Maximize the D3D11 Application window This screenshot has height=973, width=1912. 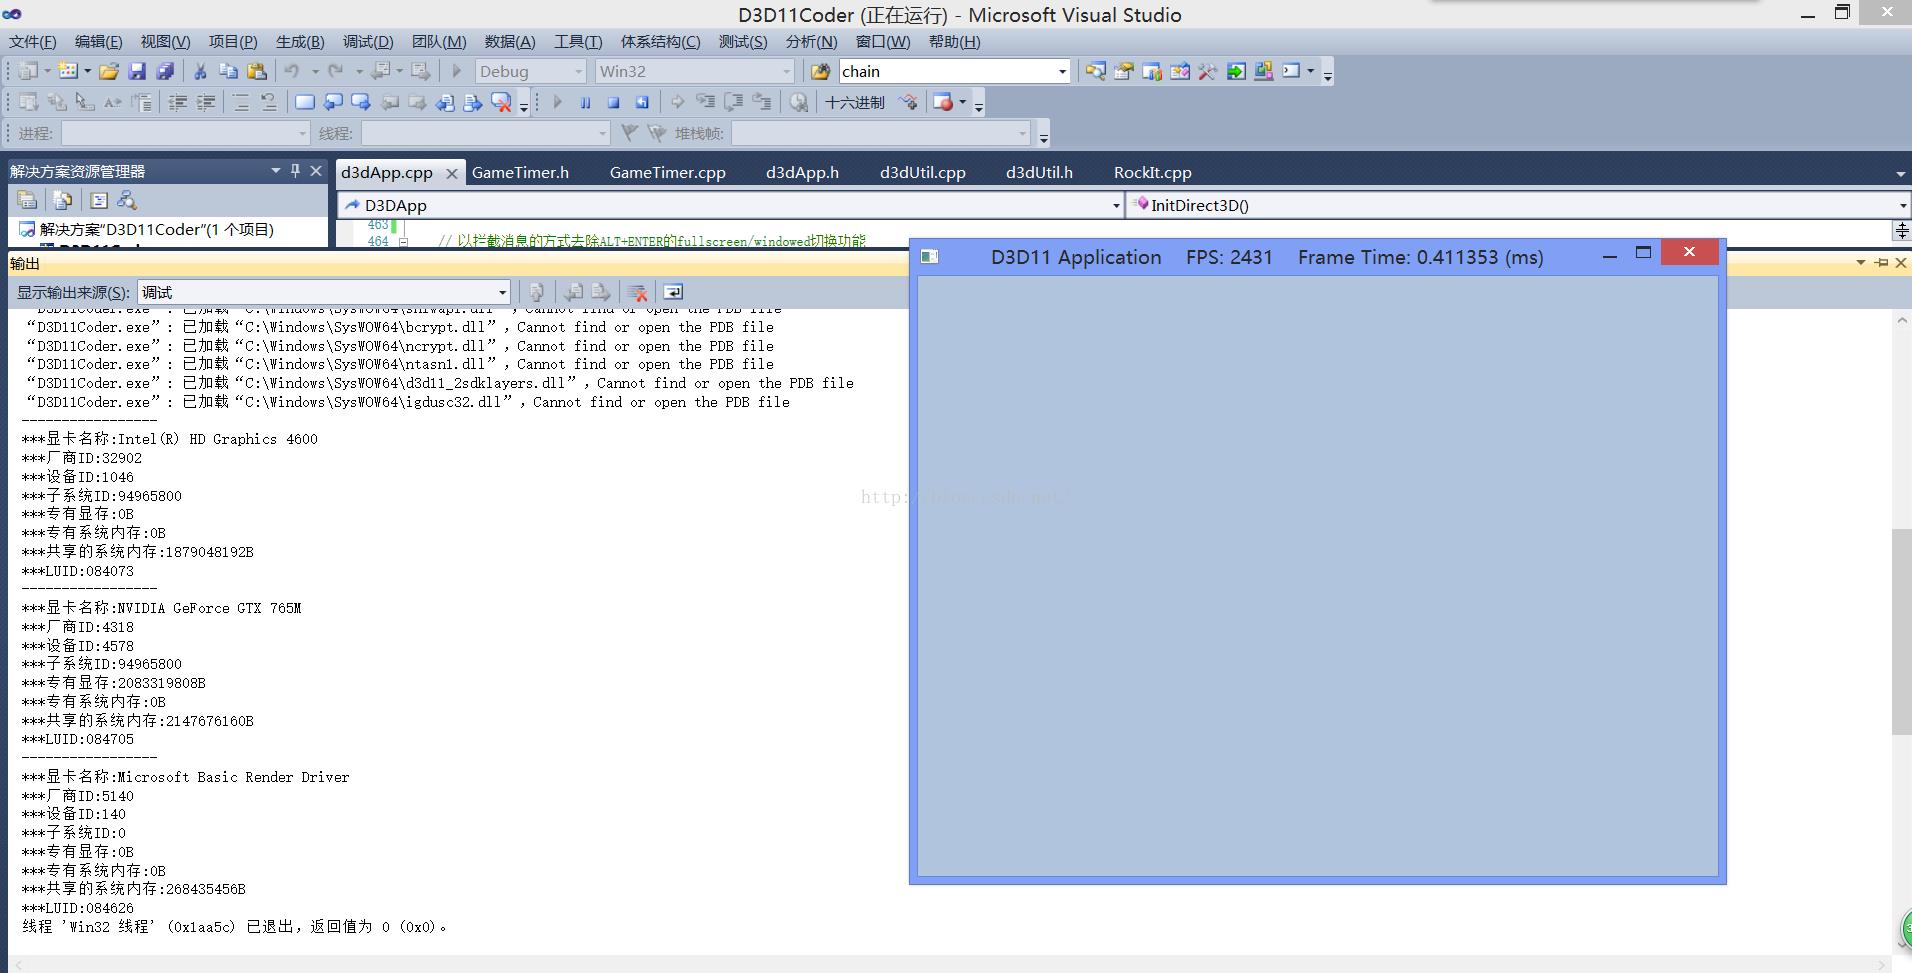tap(1643, 254)
